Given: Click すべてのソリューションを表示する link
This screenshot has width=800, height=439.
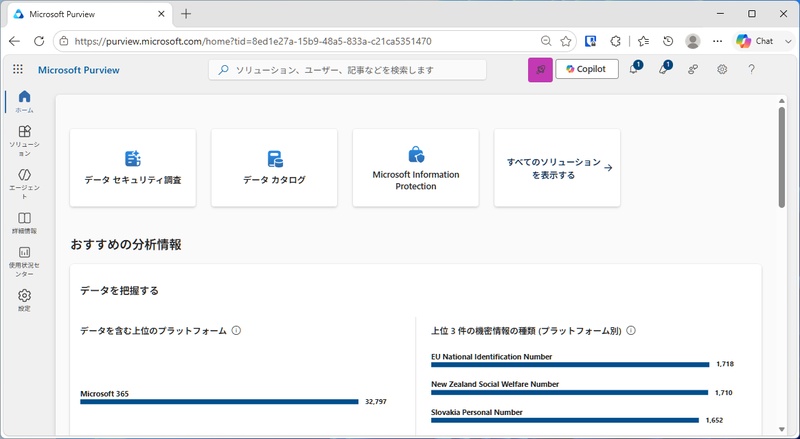Looking at the screenshot, I should [557, 167].
